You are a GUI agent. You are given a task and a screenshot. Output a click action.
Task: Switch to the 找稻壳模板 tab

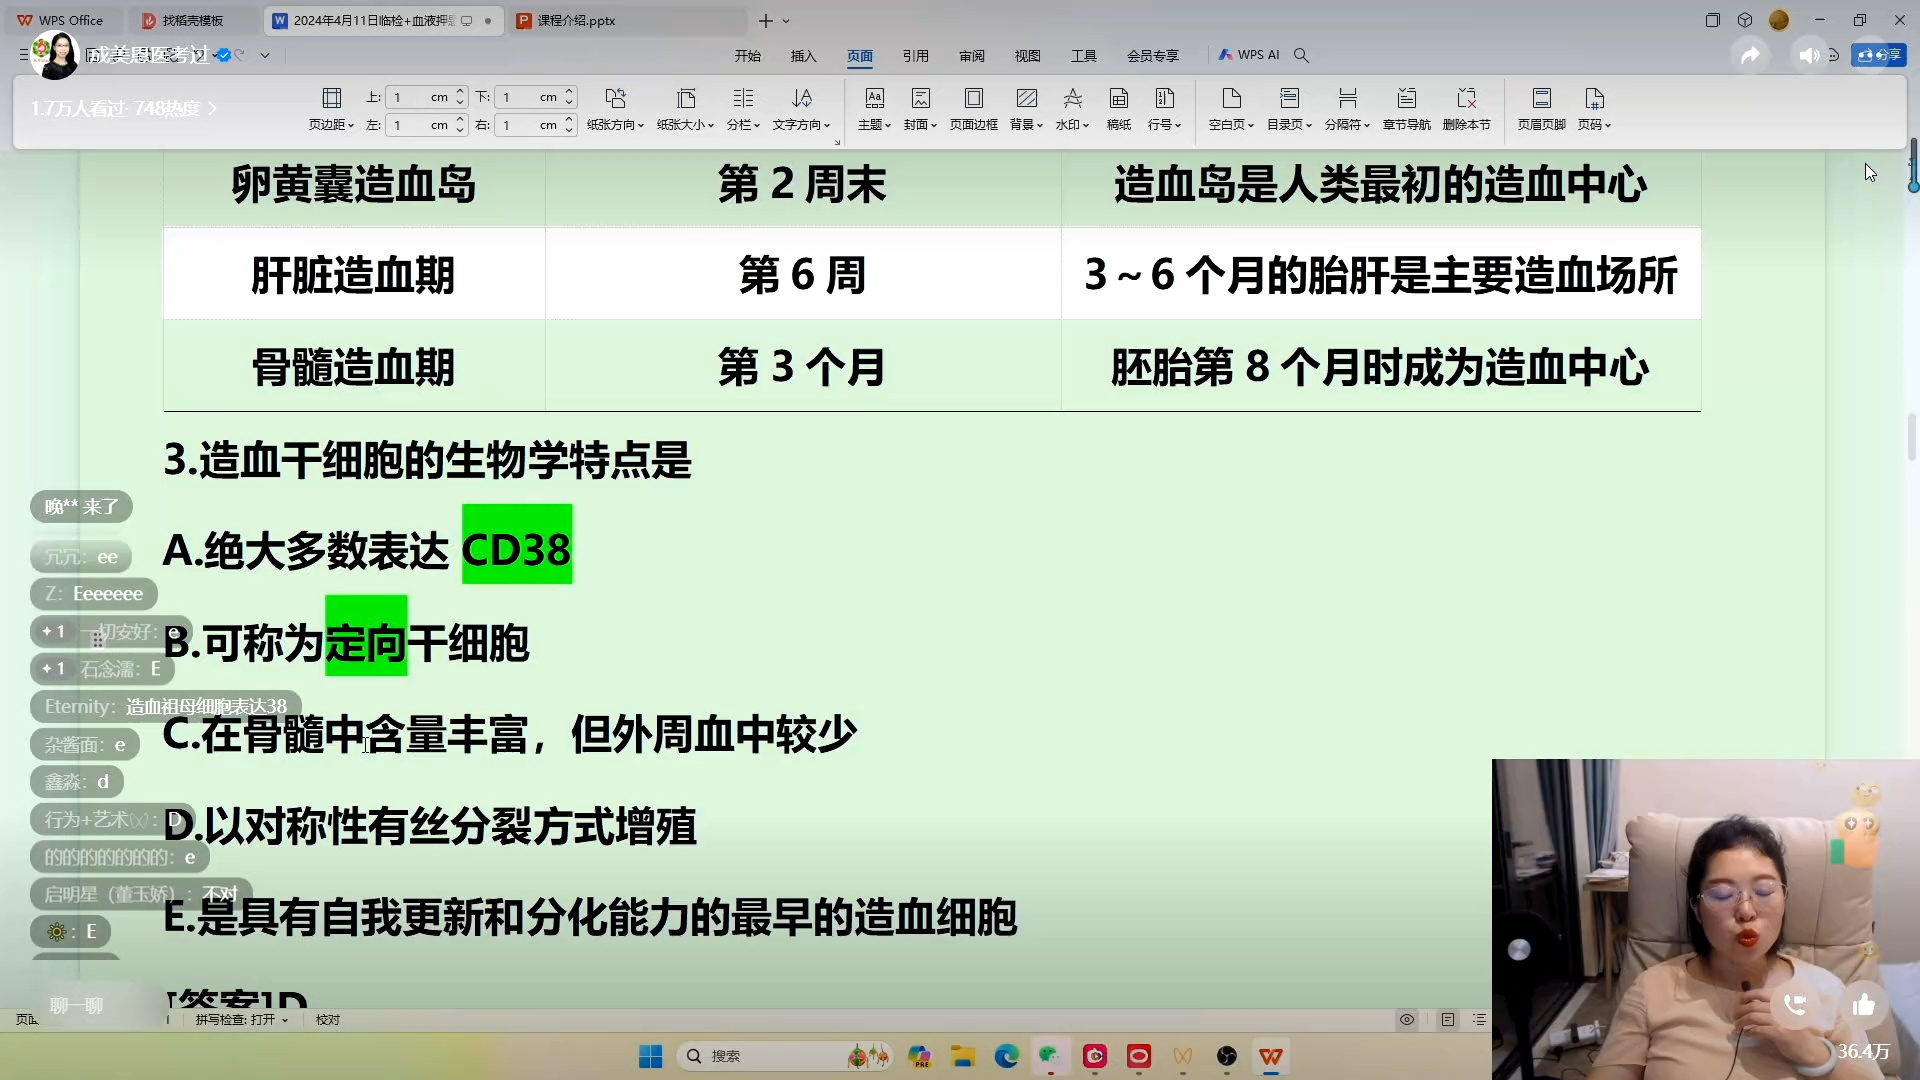click(x=192, y=20)
